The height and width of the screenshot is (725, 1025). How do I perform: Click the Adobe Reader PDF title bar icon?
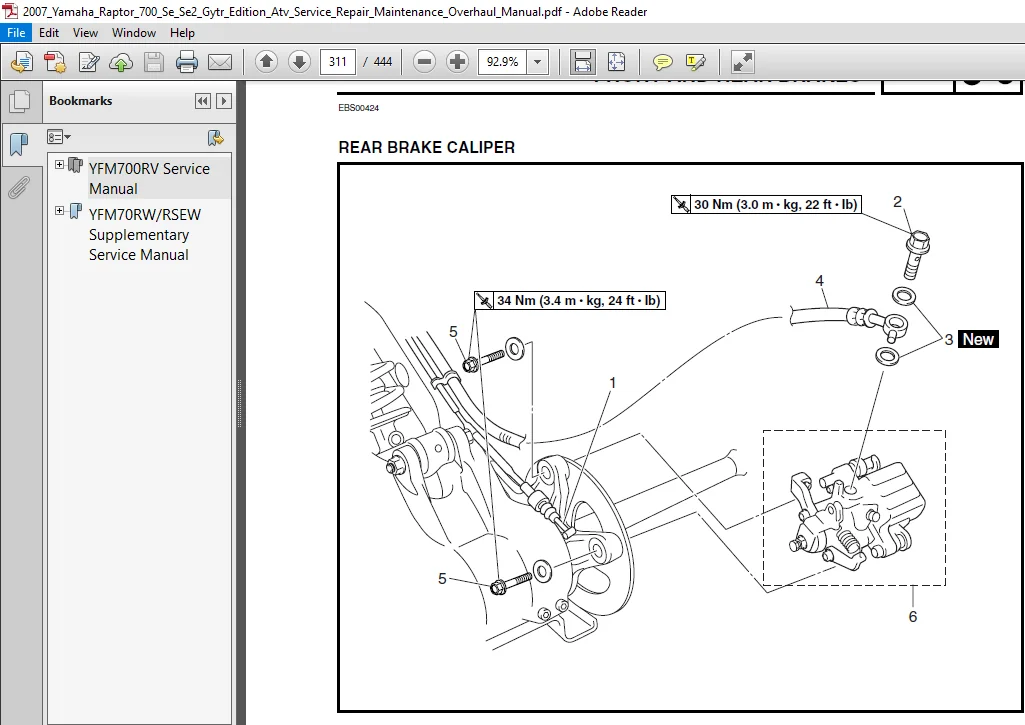pos(10,11)
